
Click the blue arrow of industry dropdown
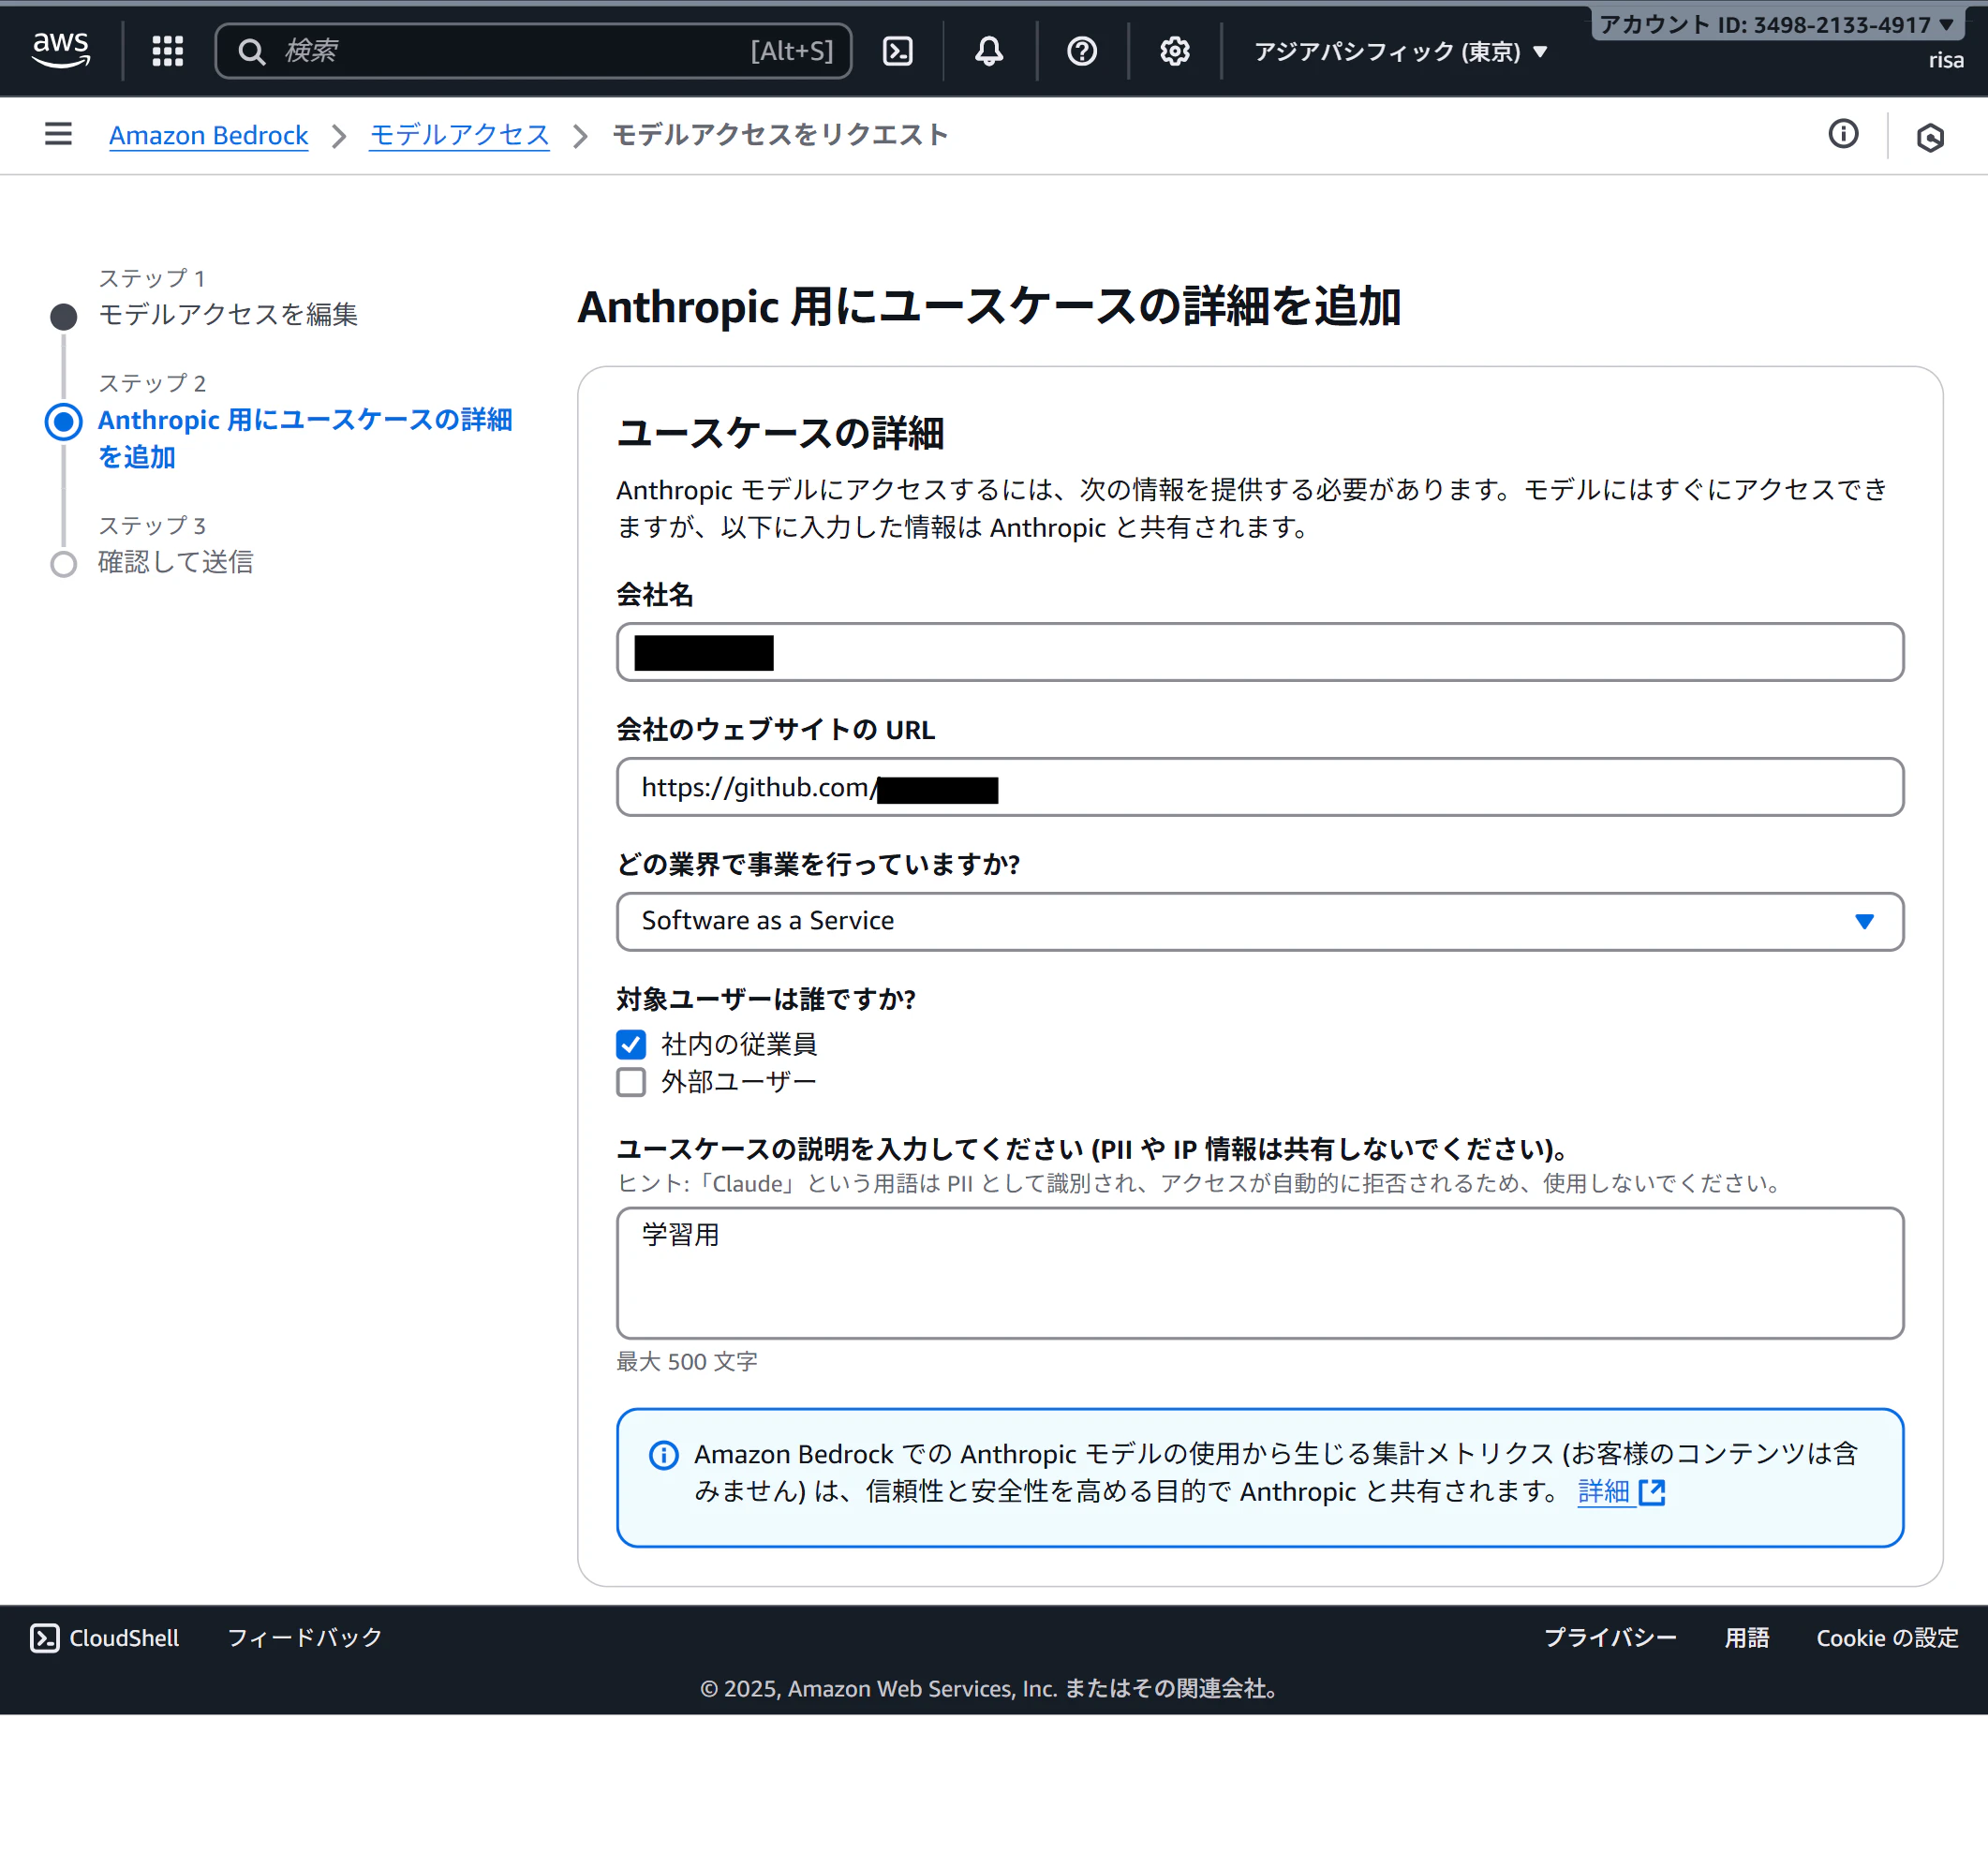(x=1864, y=921)
